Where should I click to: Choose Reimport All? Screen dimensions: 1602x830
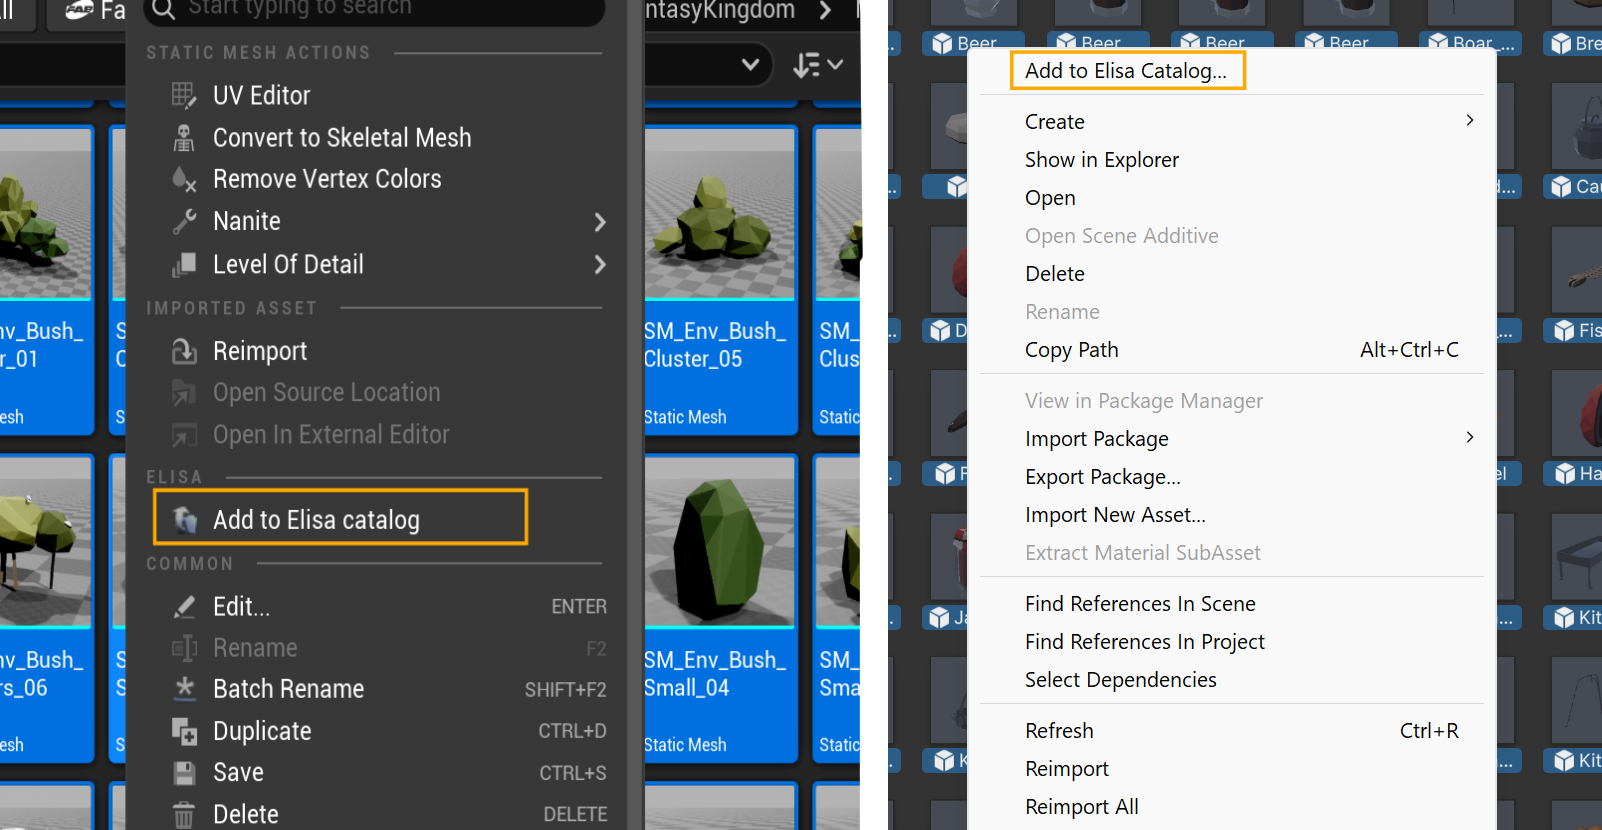(1082, 807)
